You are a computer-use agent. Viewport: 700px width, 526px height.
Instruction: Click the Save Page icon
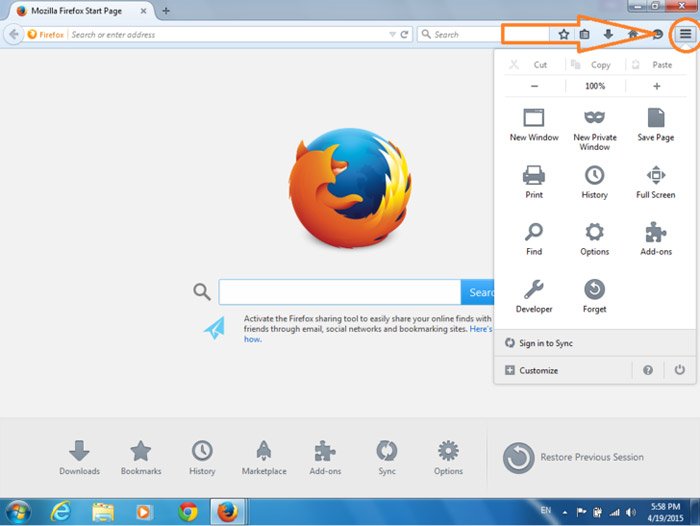point(656,125)
